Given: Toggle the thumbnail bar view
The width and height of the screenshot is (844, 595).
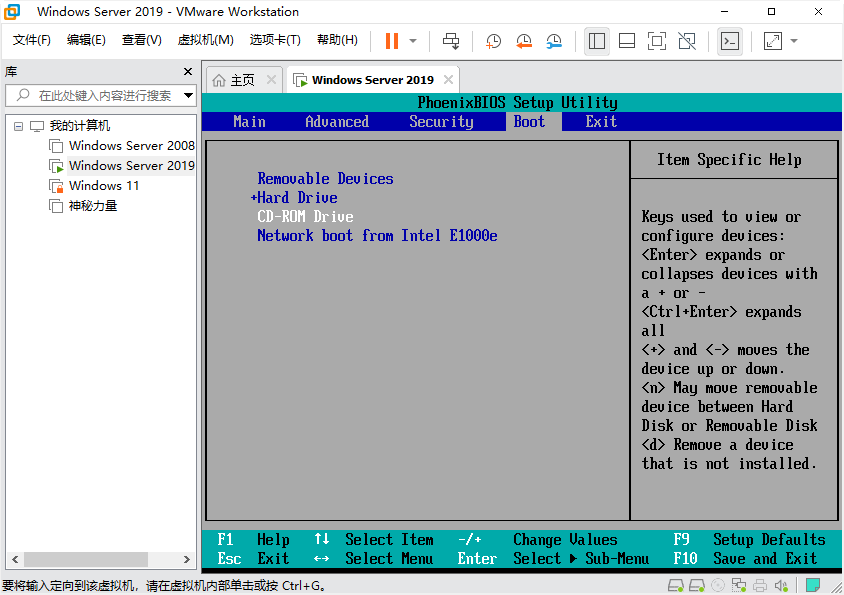Looking at the screenshot, I should click(x=627, y=41).
